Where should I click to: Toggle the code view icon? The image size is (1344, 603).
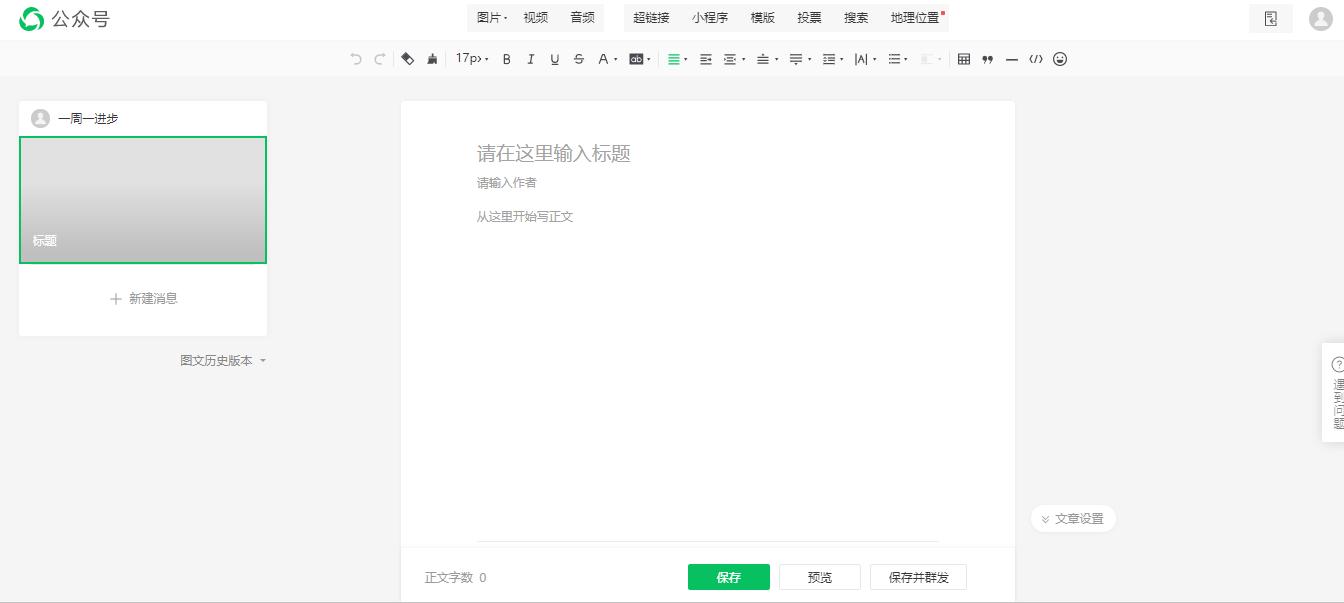(x=1037, y=59)
